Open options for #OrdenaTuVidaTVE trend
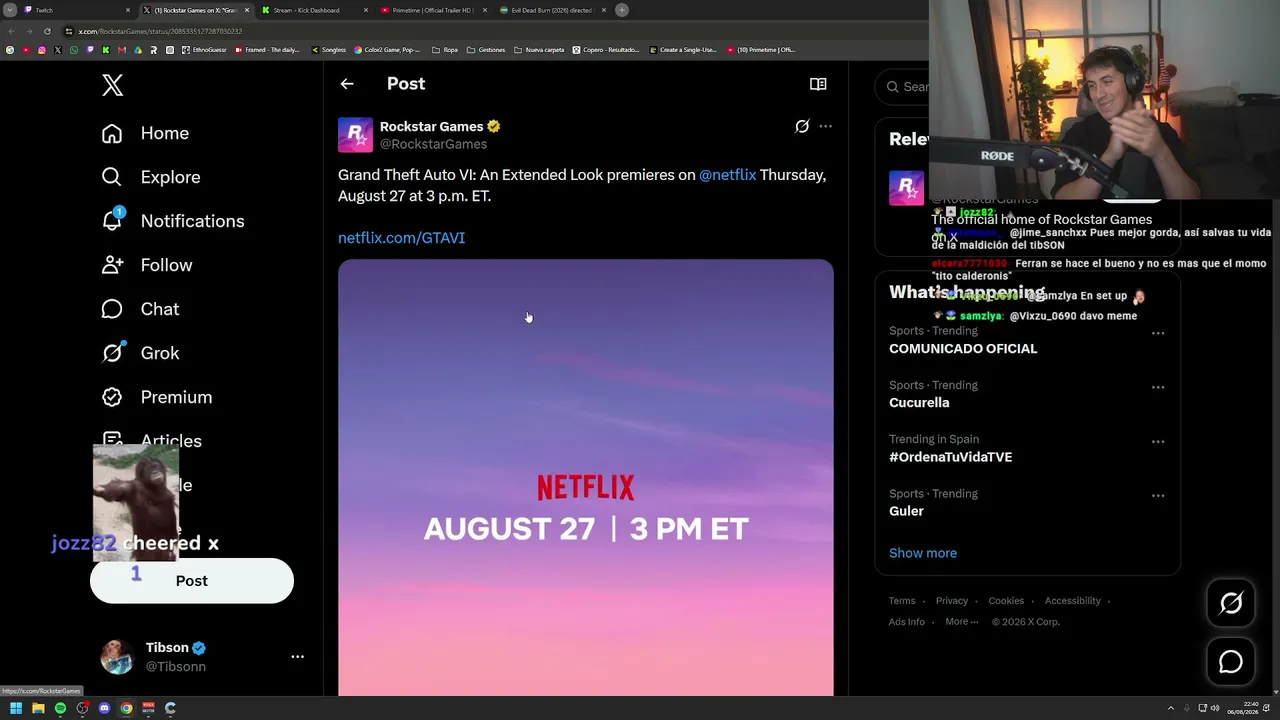The image size is (1280, 720). coord(1158,441)
